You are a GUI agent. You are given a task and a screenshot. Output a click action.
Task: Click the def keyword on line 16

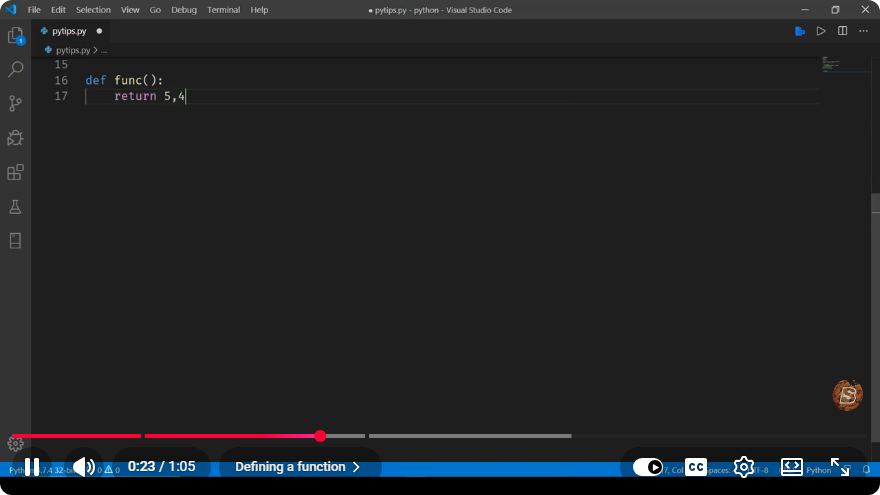[x=96, y=80]
